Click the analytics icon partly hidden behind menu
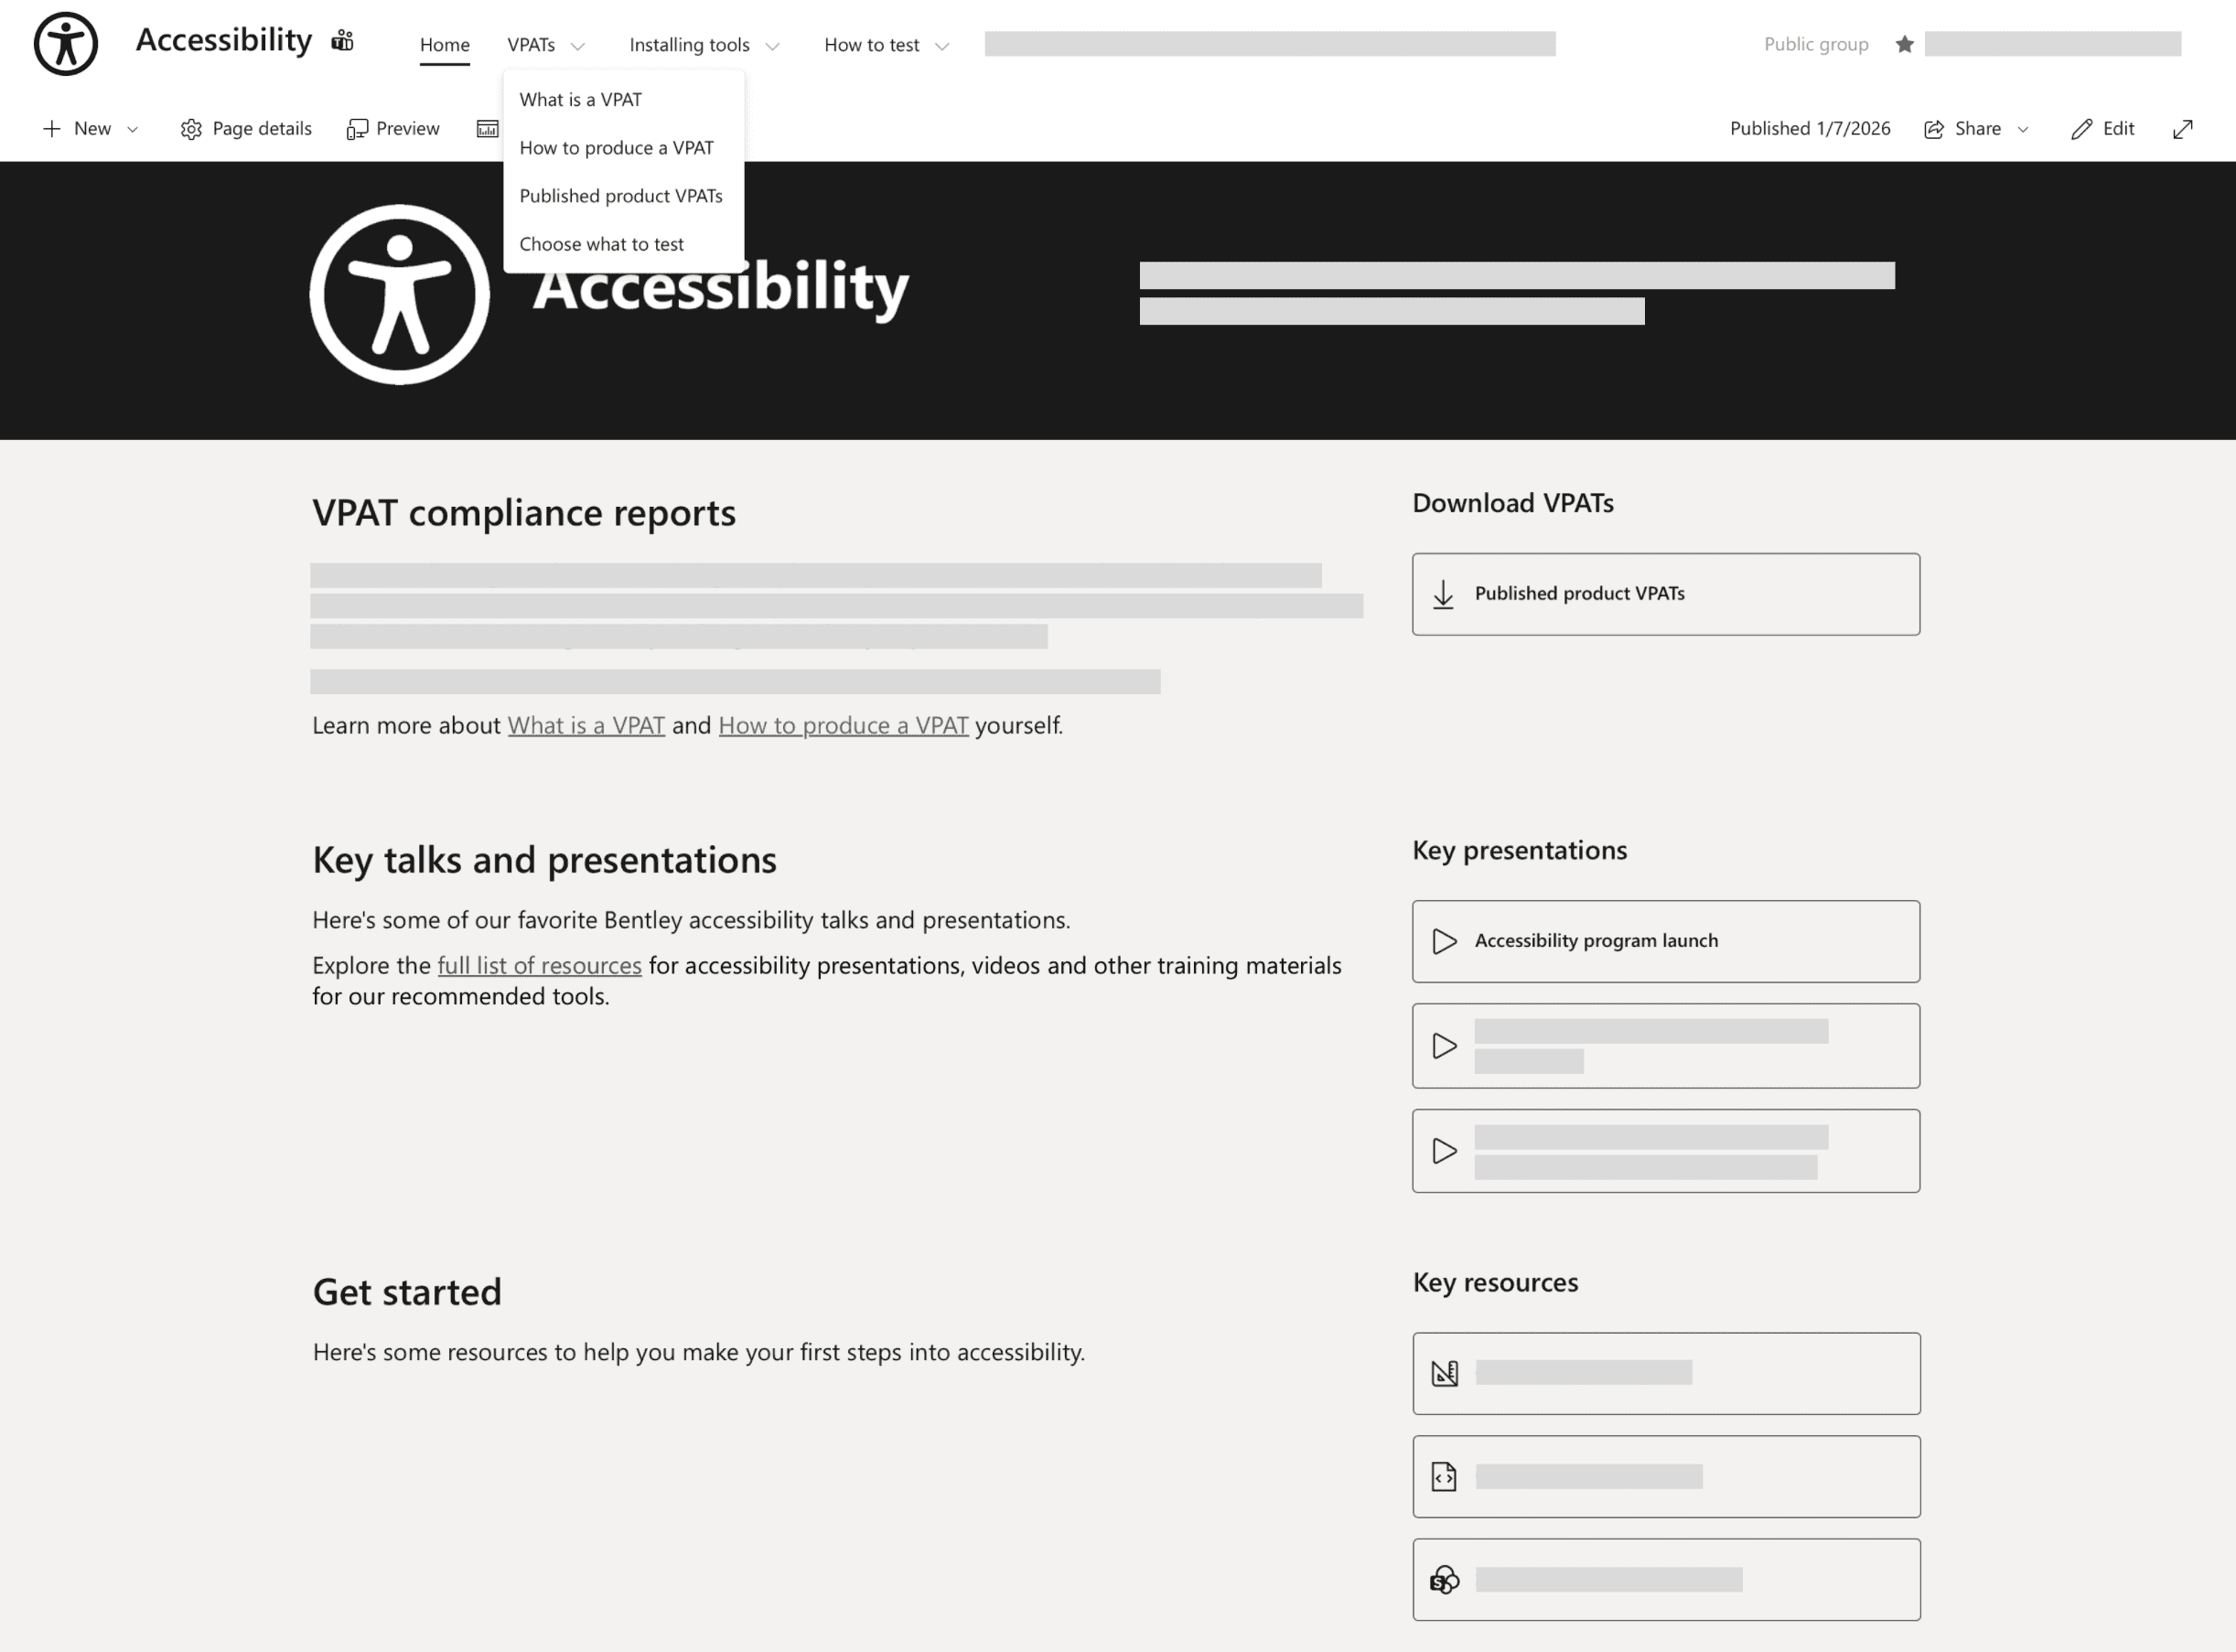 (487, 129)
